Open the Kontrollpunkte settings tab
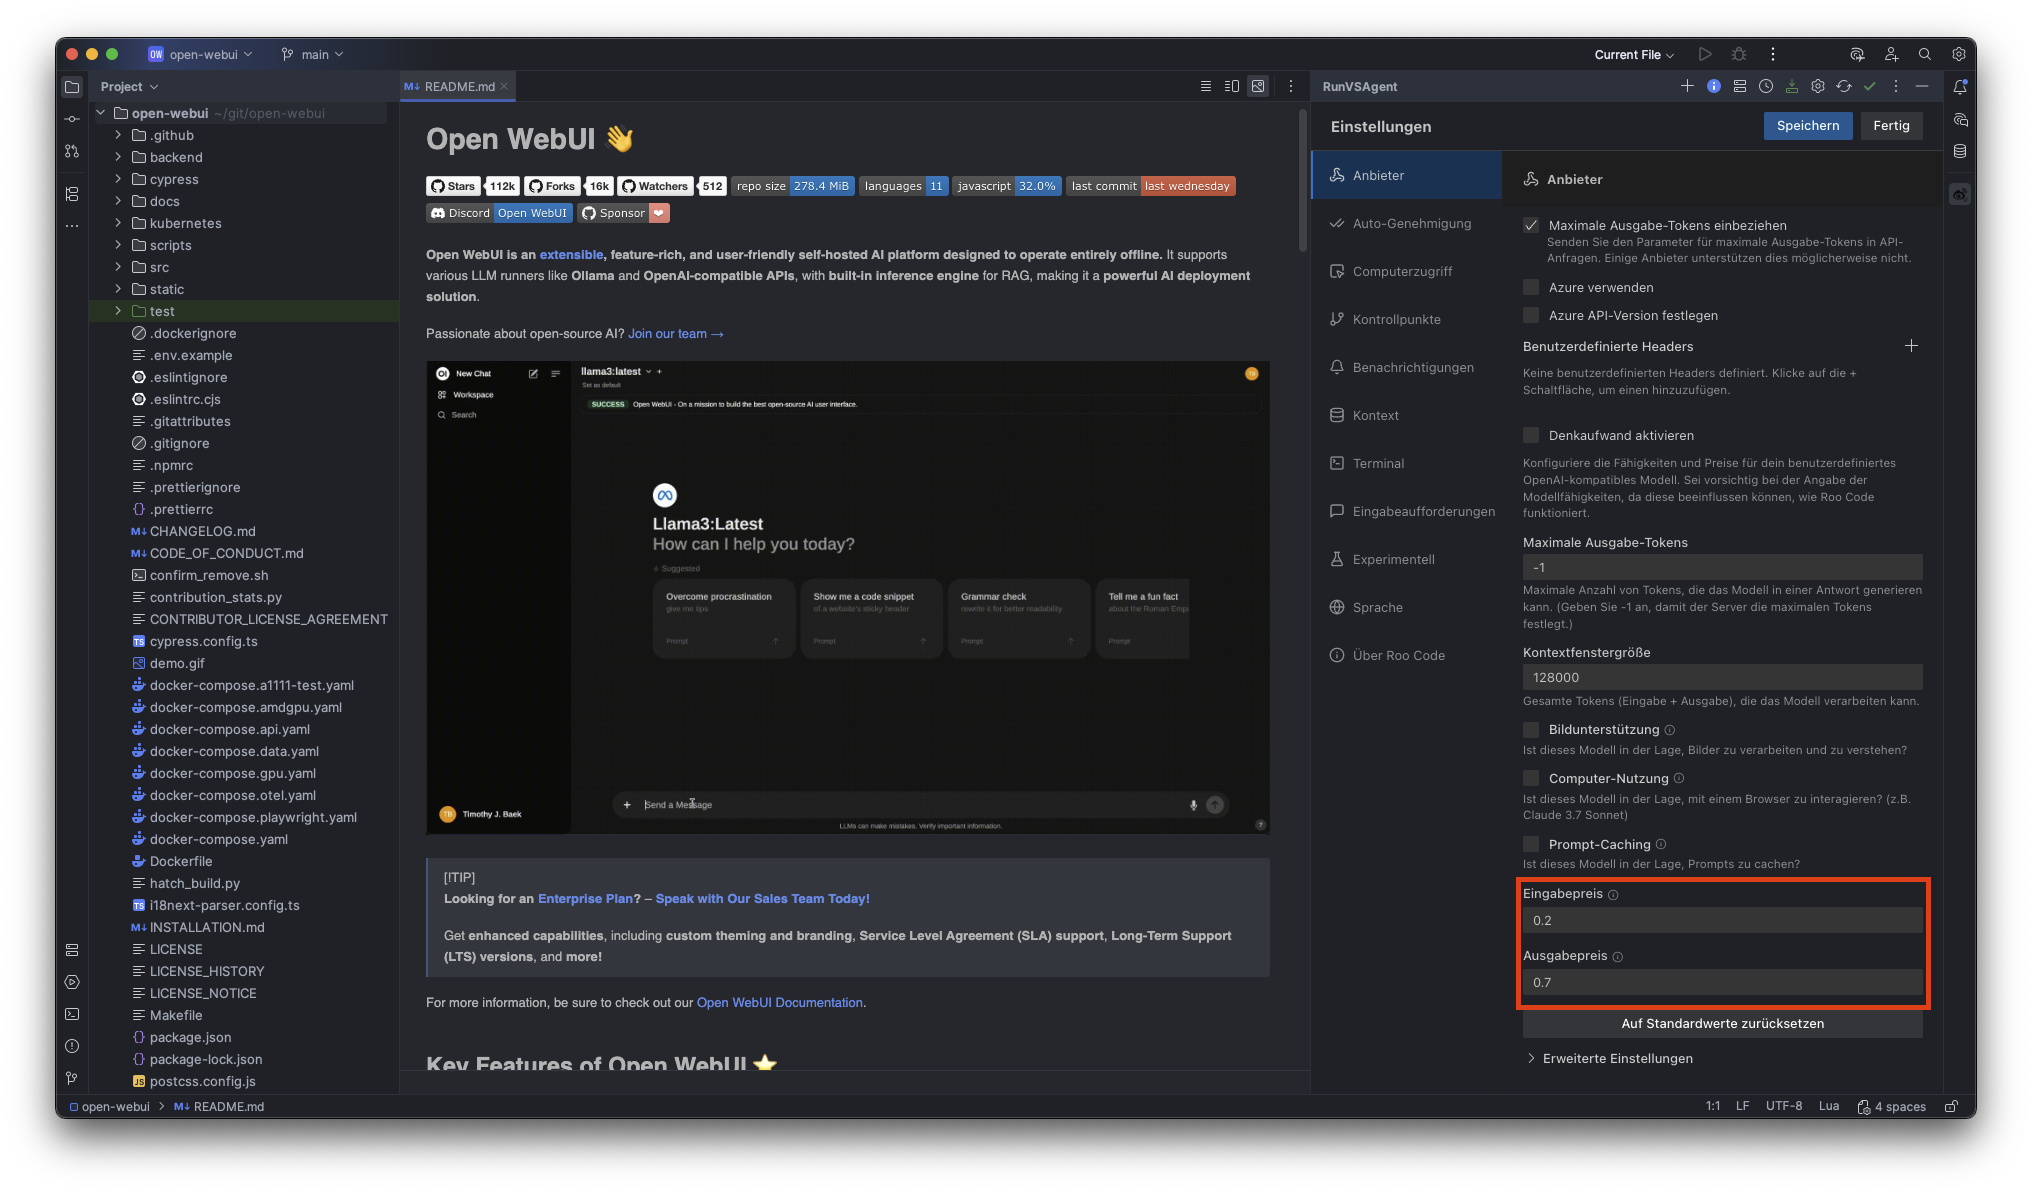Screen dimensions: 2032x1192 point(1407,319)
